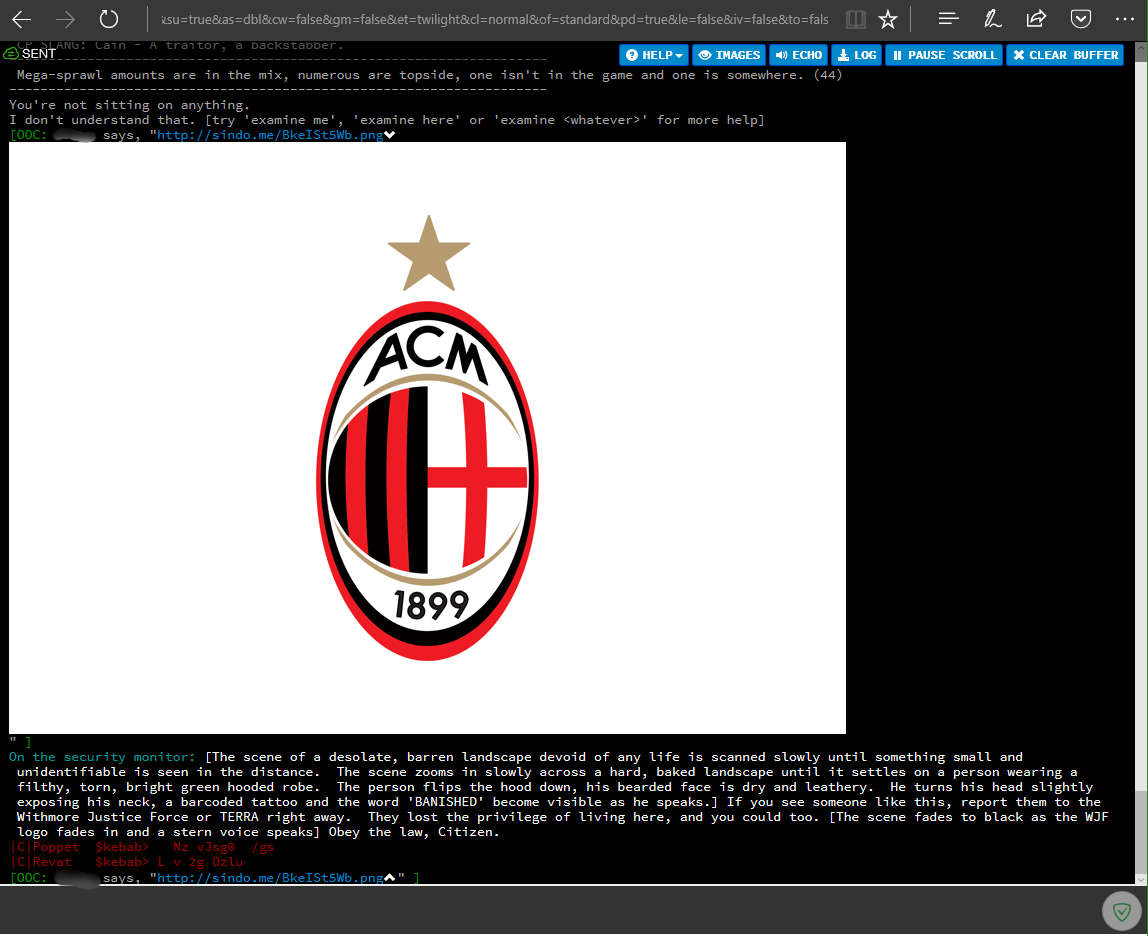This screenshot has width=1148, height=936.
Task: Open reading view from the book icon
Action: point(855,20)
